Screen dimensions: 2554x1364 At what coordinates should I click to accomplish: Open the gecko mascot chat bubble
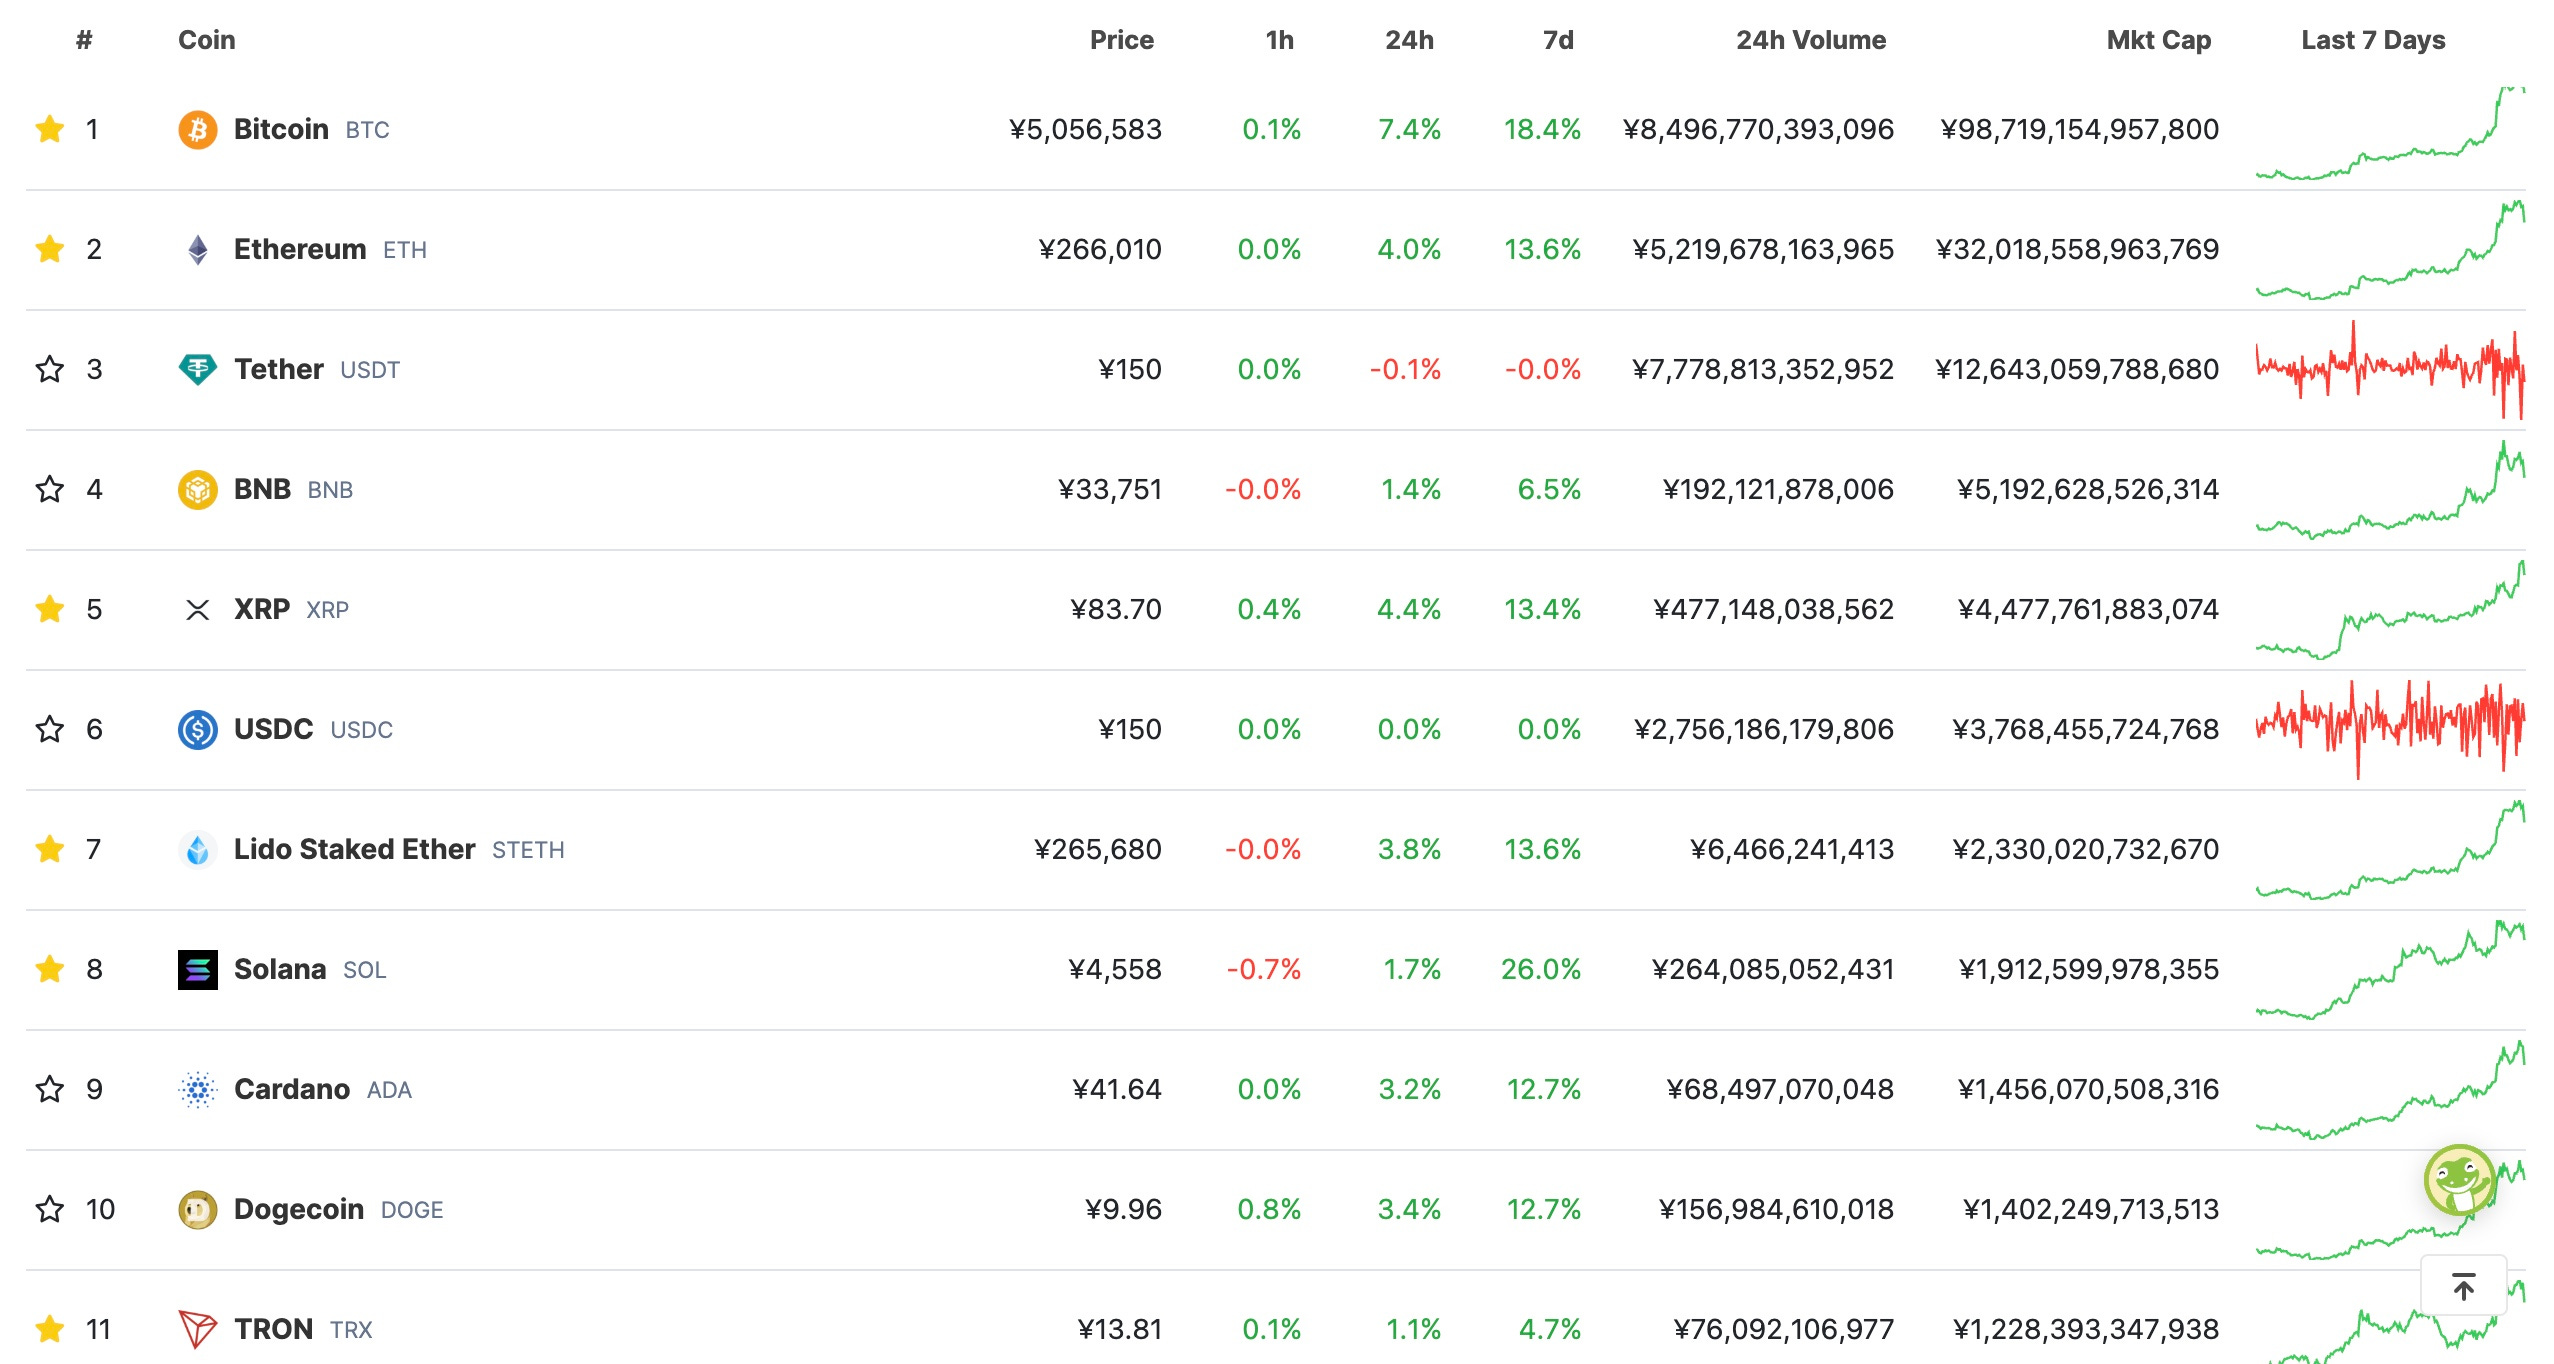click(2460, 1180)
